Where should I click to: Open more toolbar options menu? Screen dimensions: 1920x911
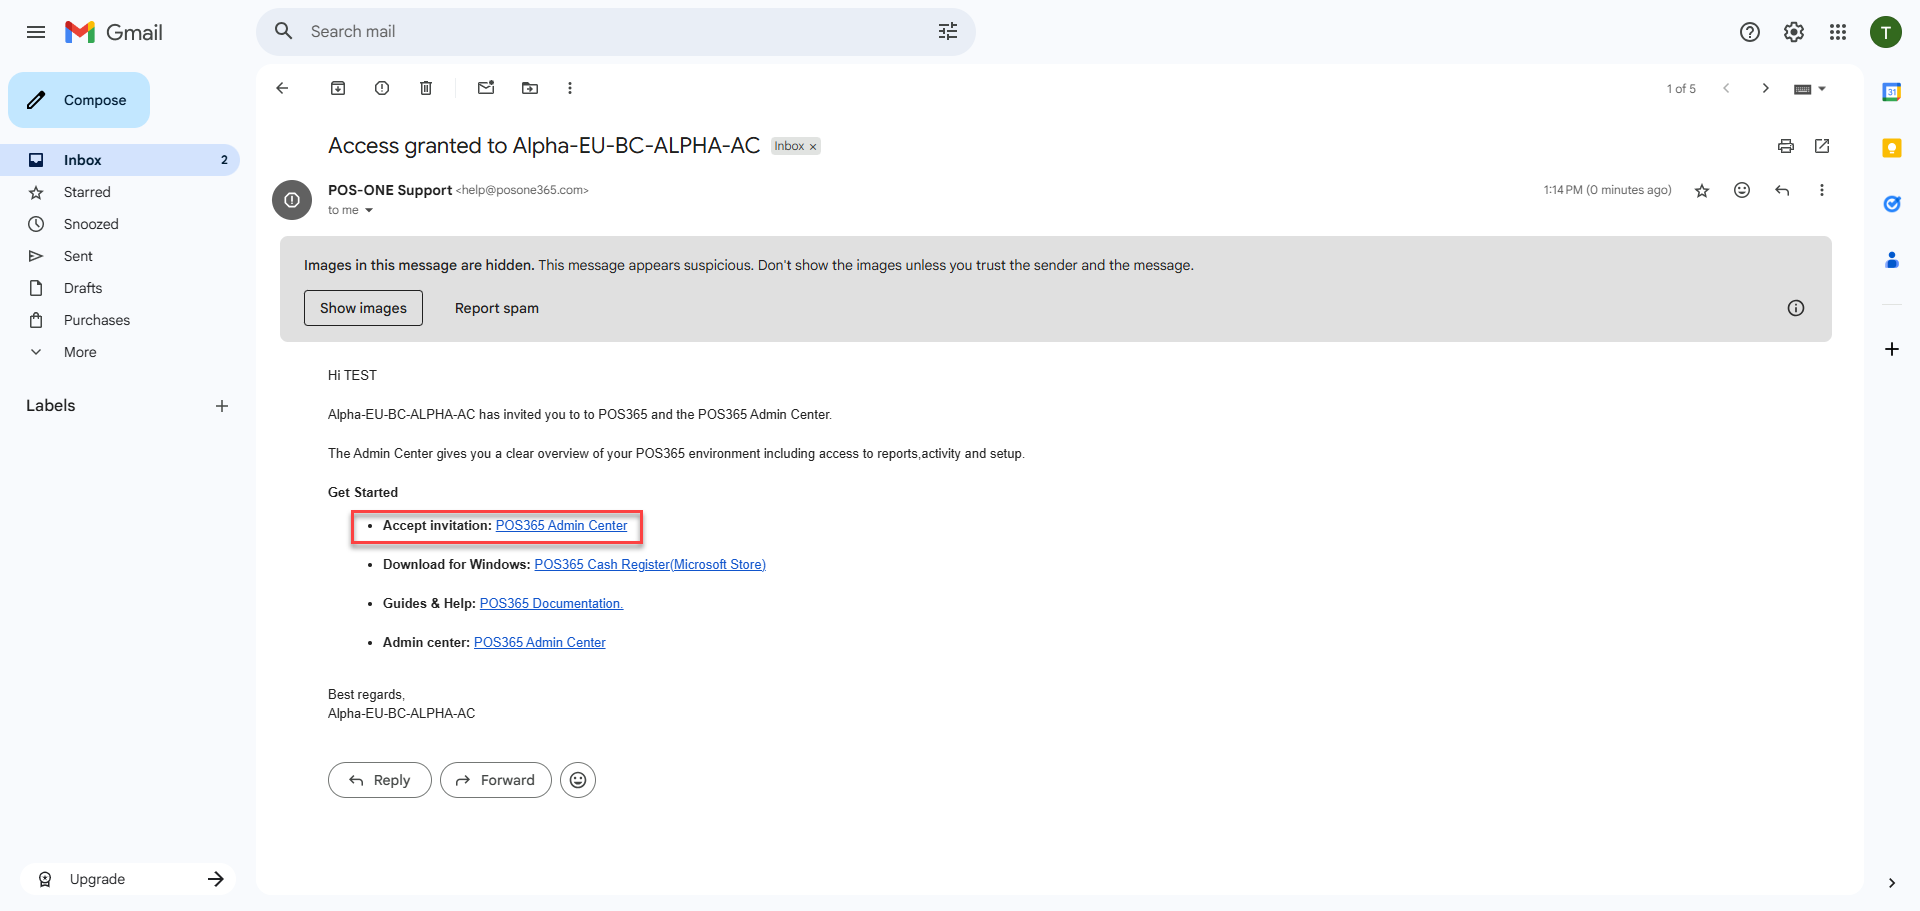[x=570, y=88]
